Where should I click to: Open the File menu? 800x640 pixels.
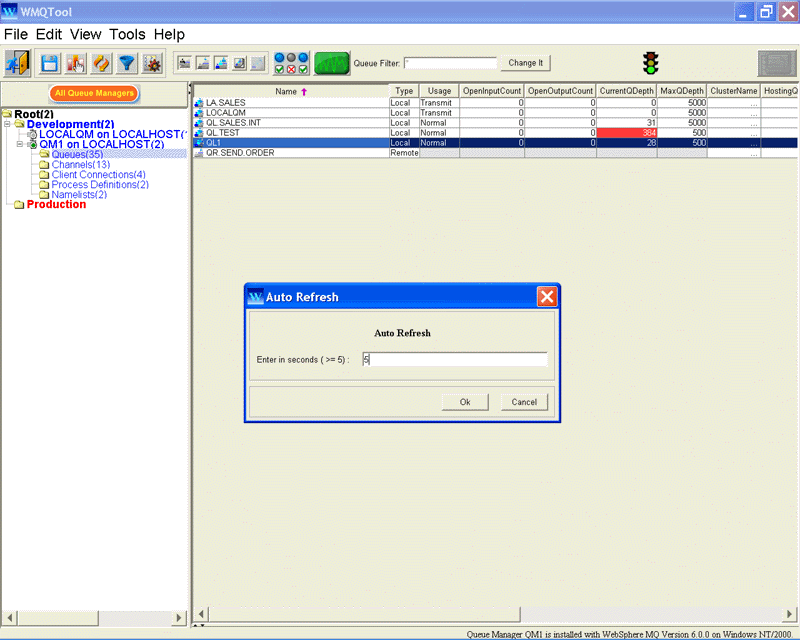tap(16, 35)
